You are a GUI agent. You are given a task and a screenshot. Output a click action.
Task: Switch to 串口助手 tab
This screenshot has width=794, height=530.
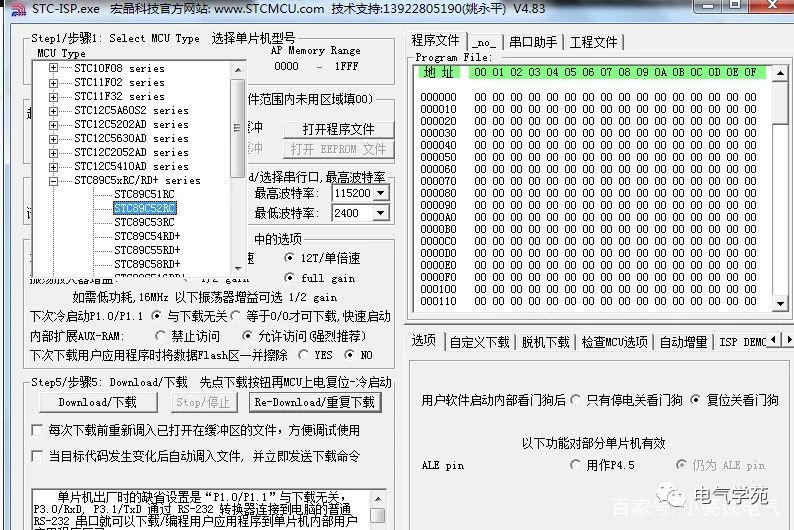click(x=533, y=42)
